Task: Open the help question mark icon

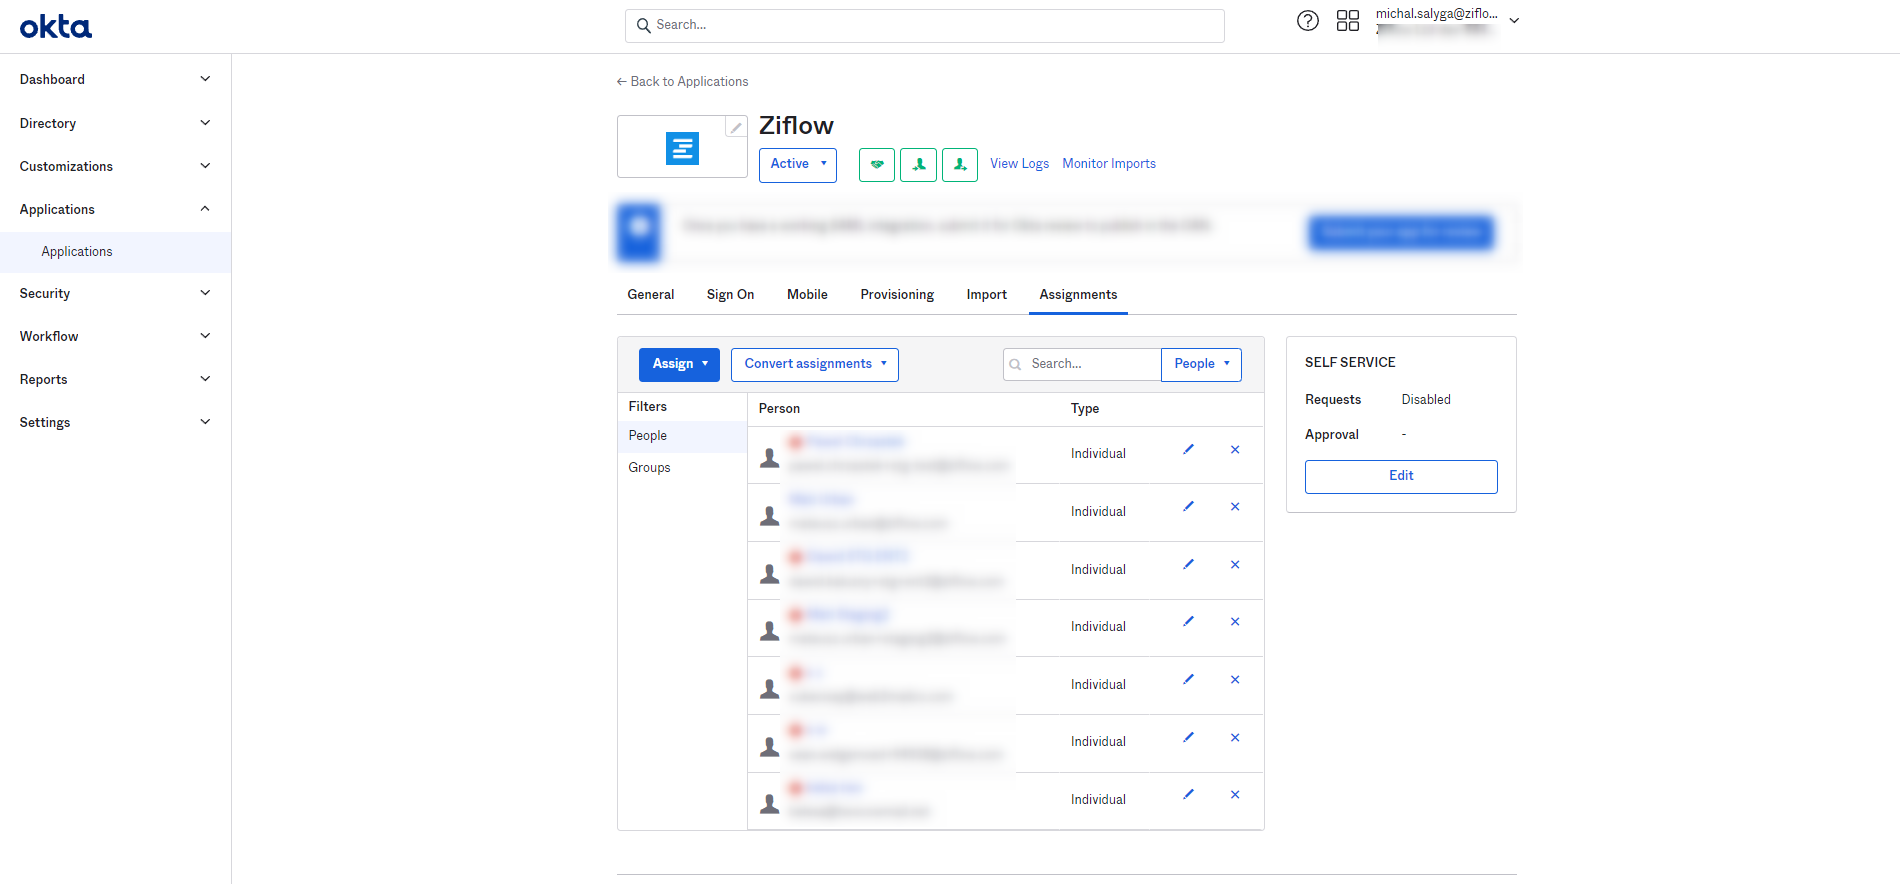Action: [1307, 21]
